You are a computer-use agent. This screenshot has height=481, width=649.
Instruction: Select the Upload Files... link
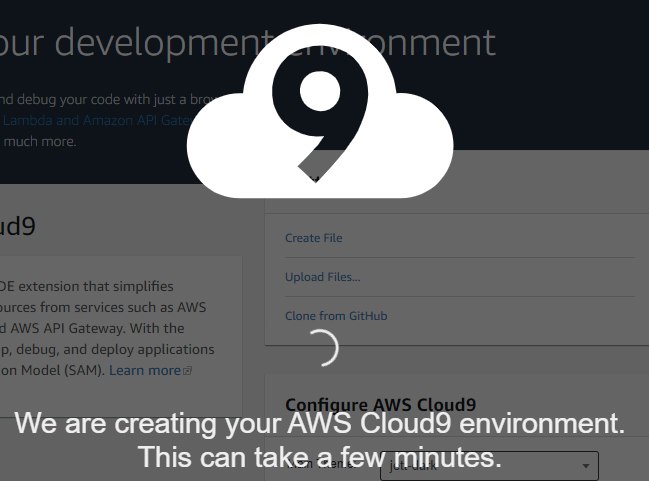(x=322, y=277)
